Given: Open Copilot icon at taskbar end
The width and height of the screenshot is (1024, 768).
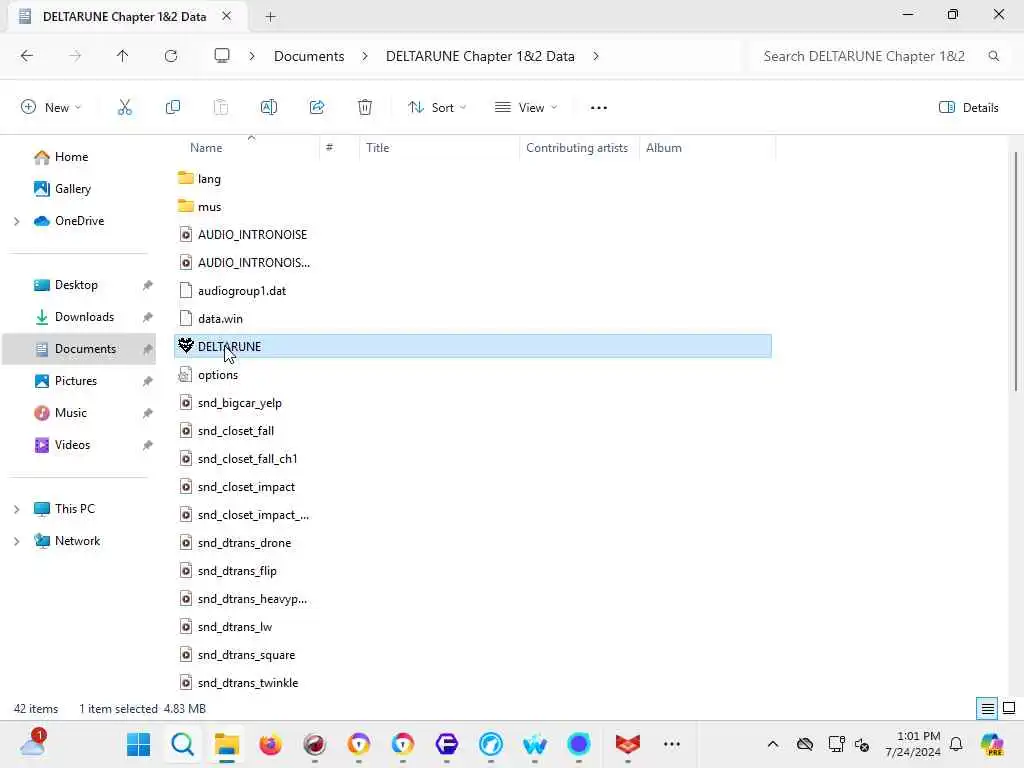Looking at the screenshot, I should [993, 744].
